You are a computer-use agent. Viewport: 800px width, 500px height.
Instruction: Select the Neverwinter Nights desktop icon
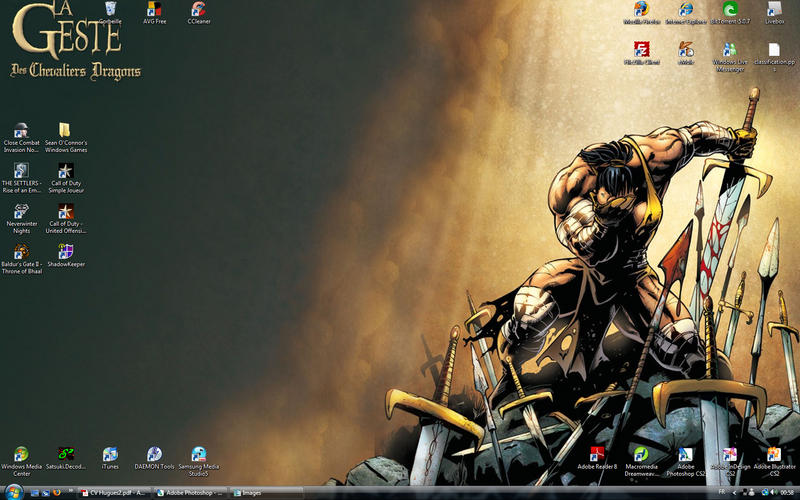coord(21,218)
